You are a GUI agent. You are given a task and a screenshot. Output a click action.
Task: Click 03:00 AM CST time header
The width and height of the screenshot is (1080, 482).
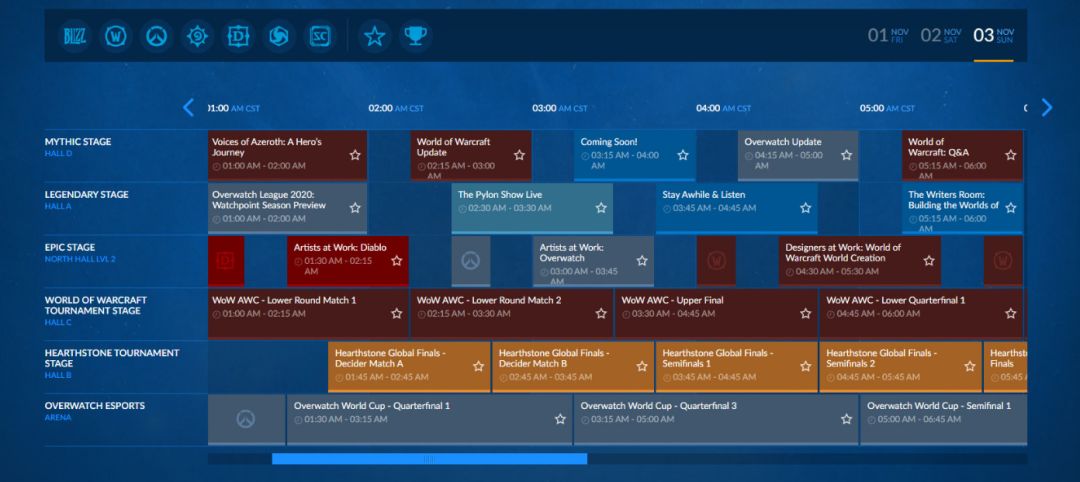(559, 108)
